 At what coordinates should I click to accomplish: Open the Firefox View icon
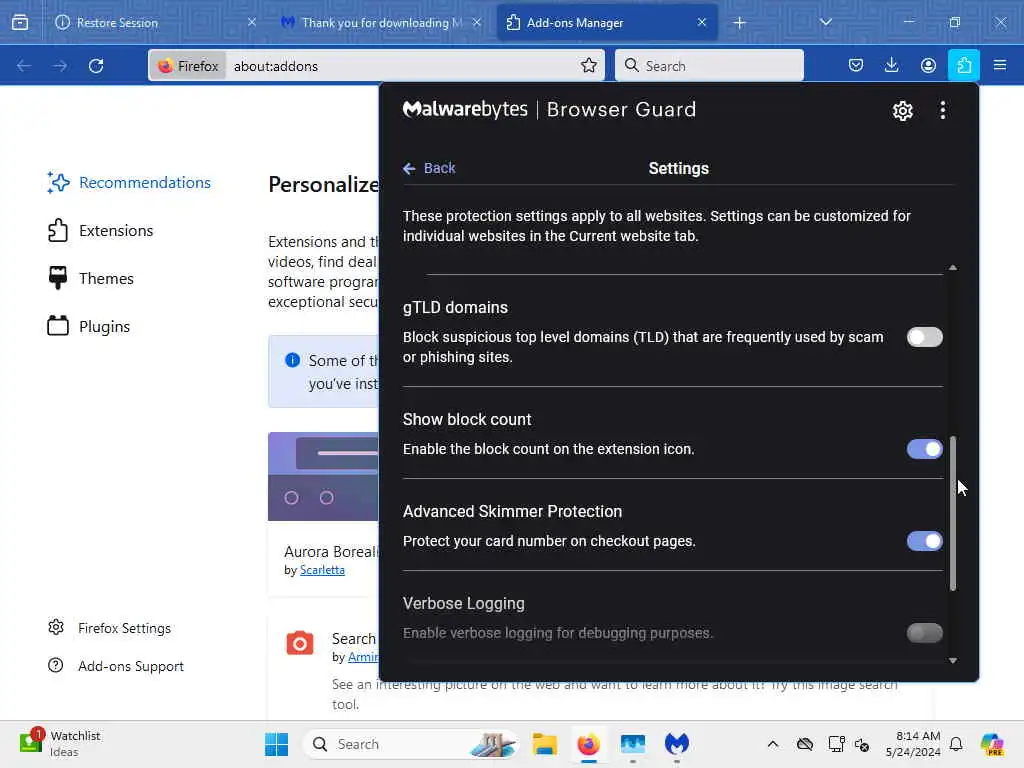20,23
